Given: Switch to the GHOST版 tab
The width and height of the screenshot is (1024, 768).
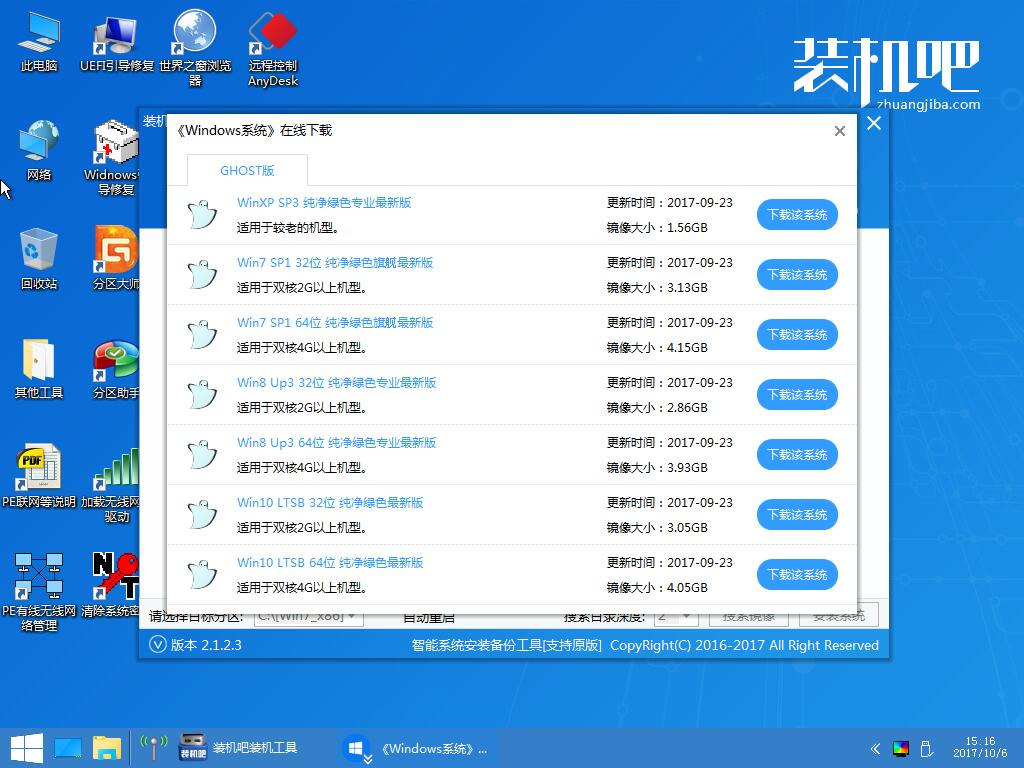Looking at the screenshot, I should pyautogui.click(x=247, y=170).
